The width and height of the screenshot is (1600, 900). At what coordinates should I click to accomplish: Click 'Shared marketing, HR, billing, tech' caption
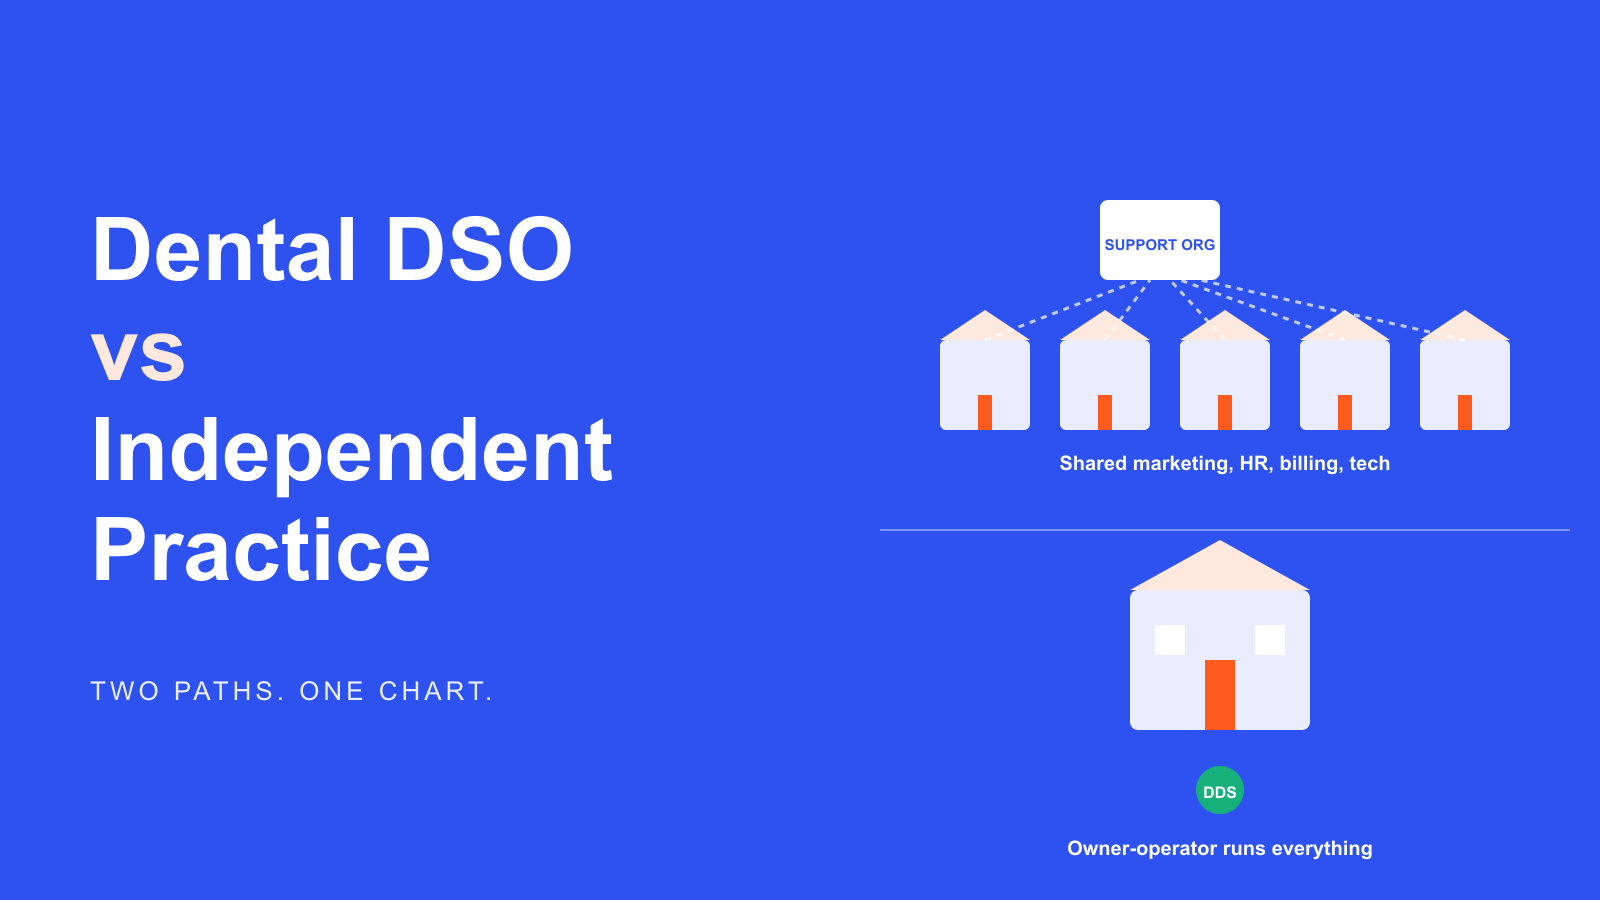(1225, 464)
